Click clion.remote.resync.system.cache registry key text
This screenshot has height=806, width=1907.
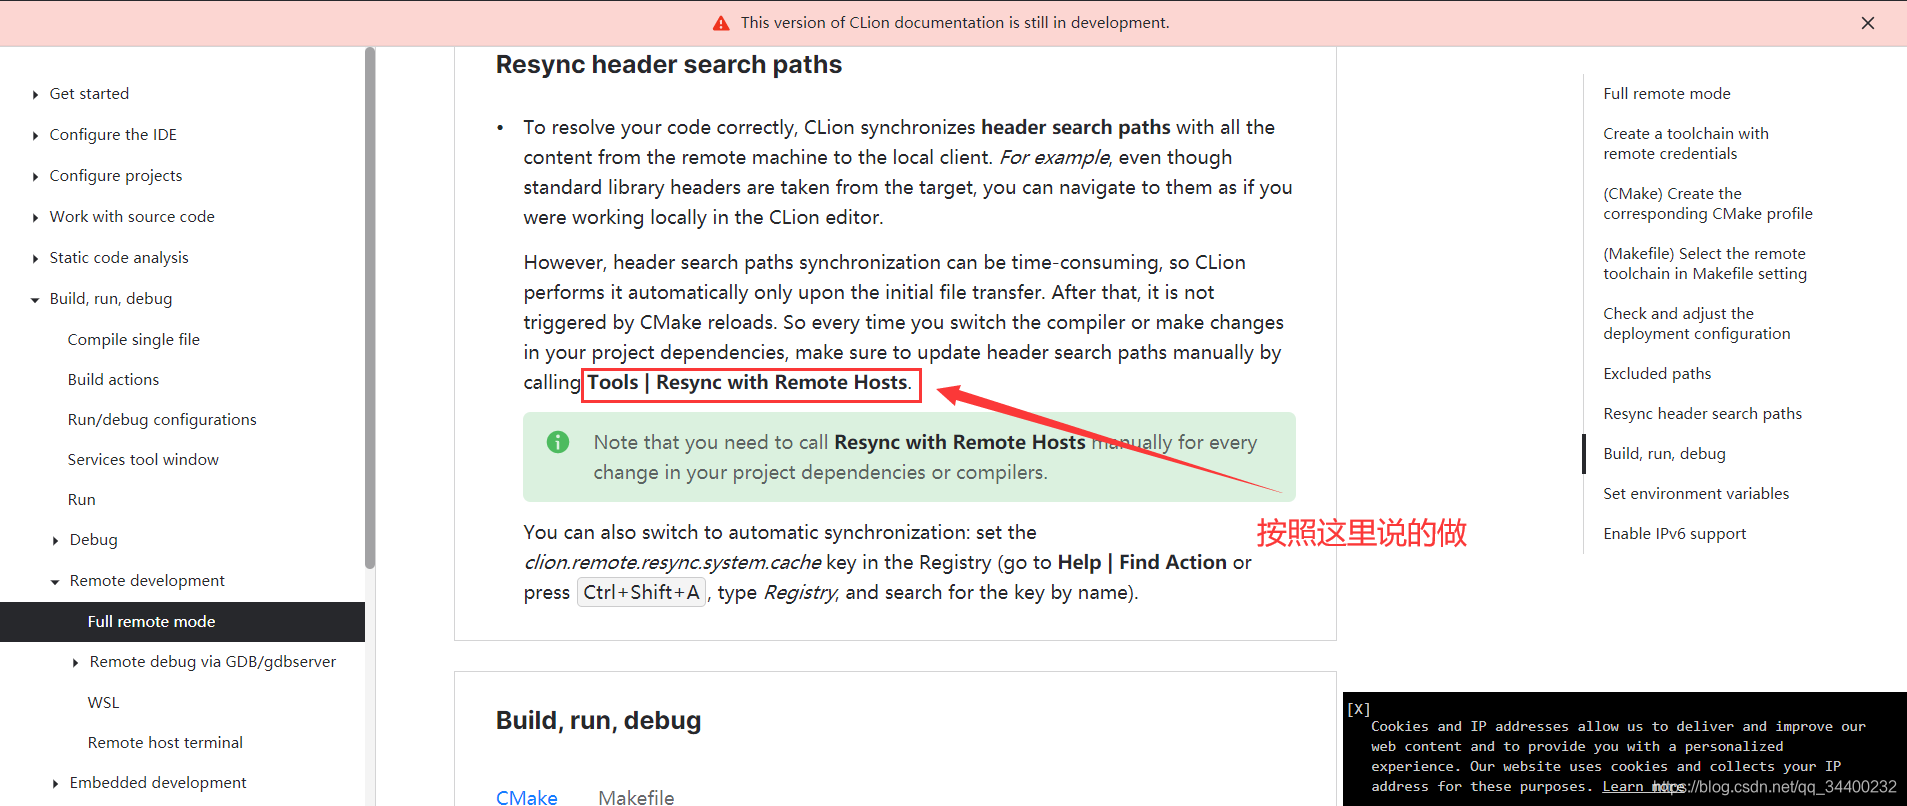tap(672, 562)
